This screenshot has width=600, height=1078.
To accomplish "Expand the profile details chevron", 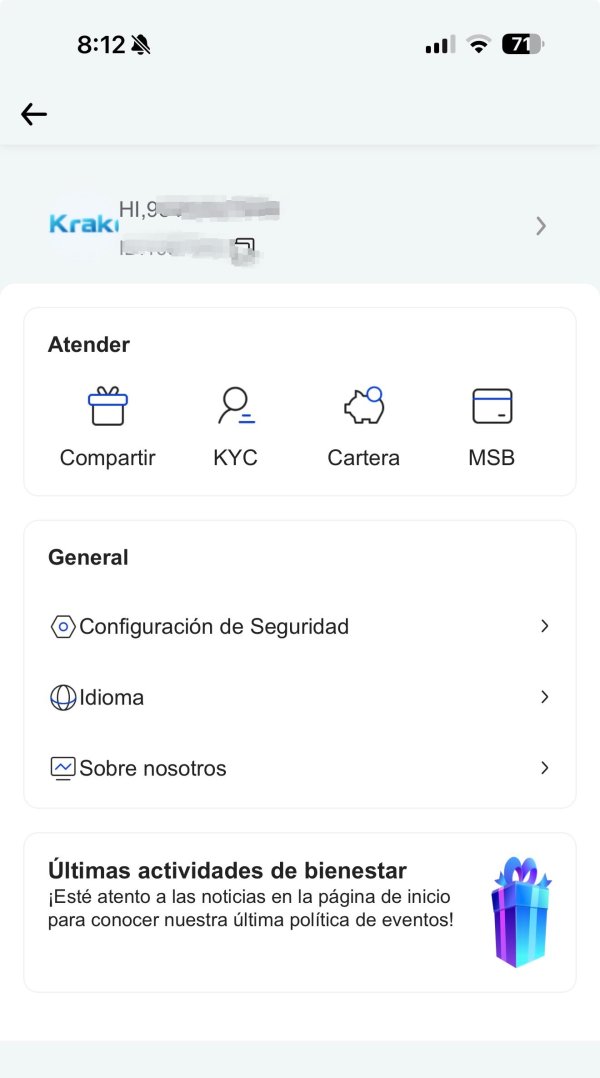I will point(541,226).
